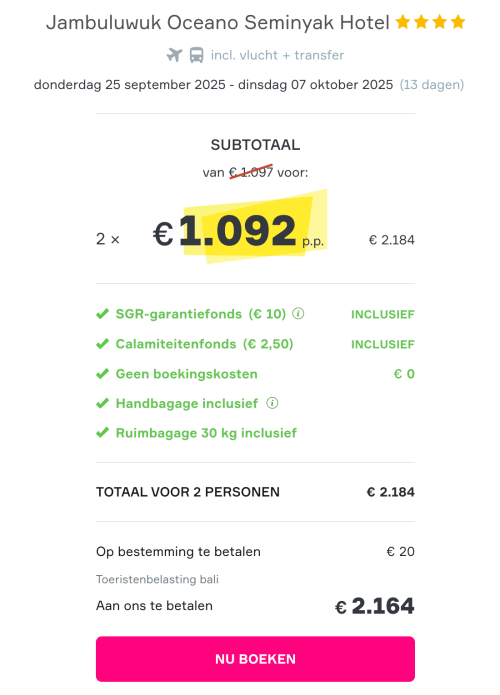Click the crossed-out € 1.097 price

251,172
